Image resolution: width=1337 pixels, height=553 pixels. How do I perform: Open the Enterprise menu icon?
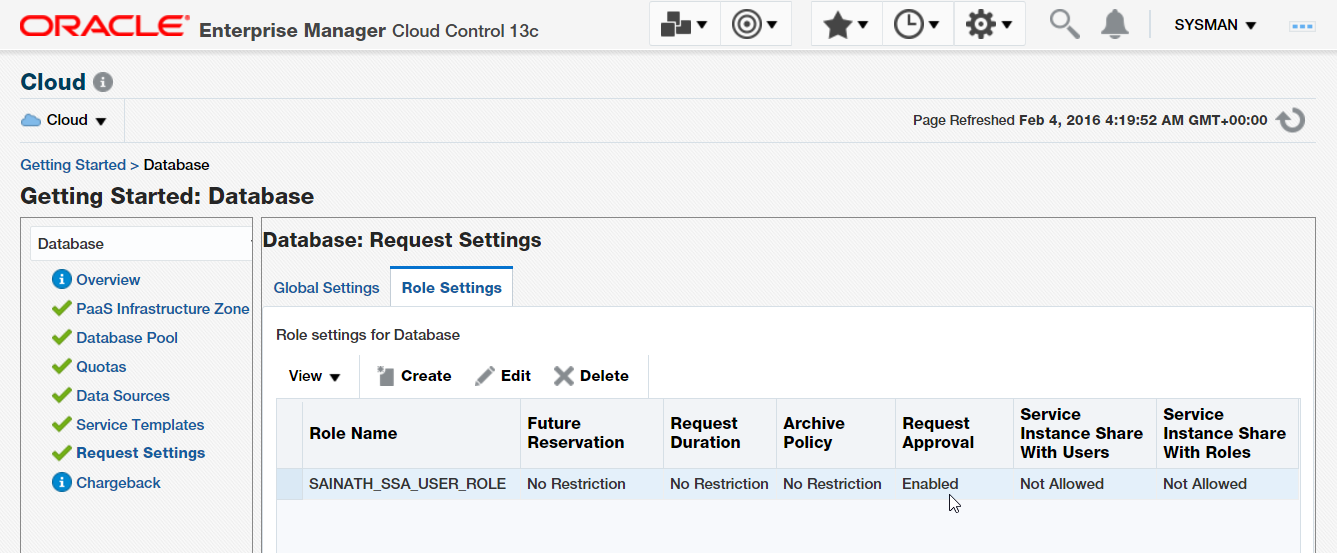pyautogui.click(x=685, y=24)
